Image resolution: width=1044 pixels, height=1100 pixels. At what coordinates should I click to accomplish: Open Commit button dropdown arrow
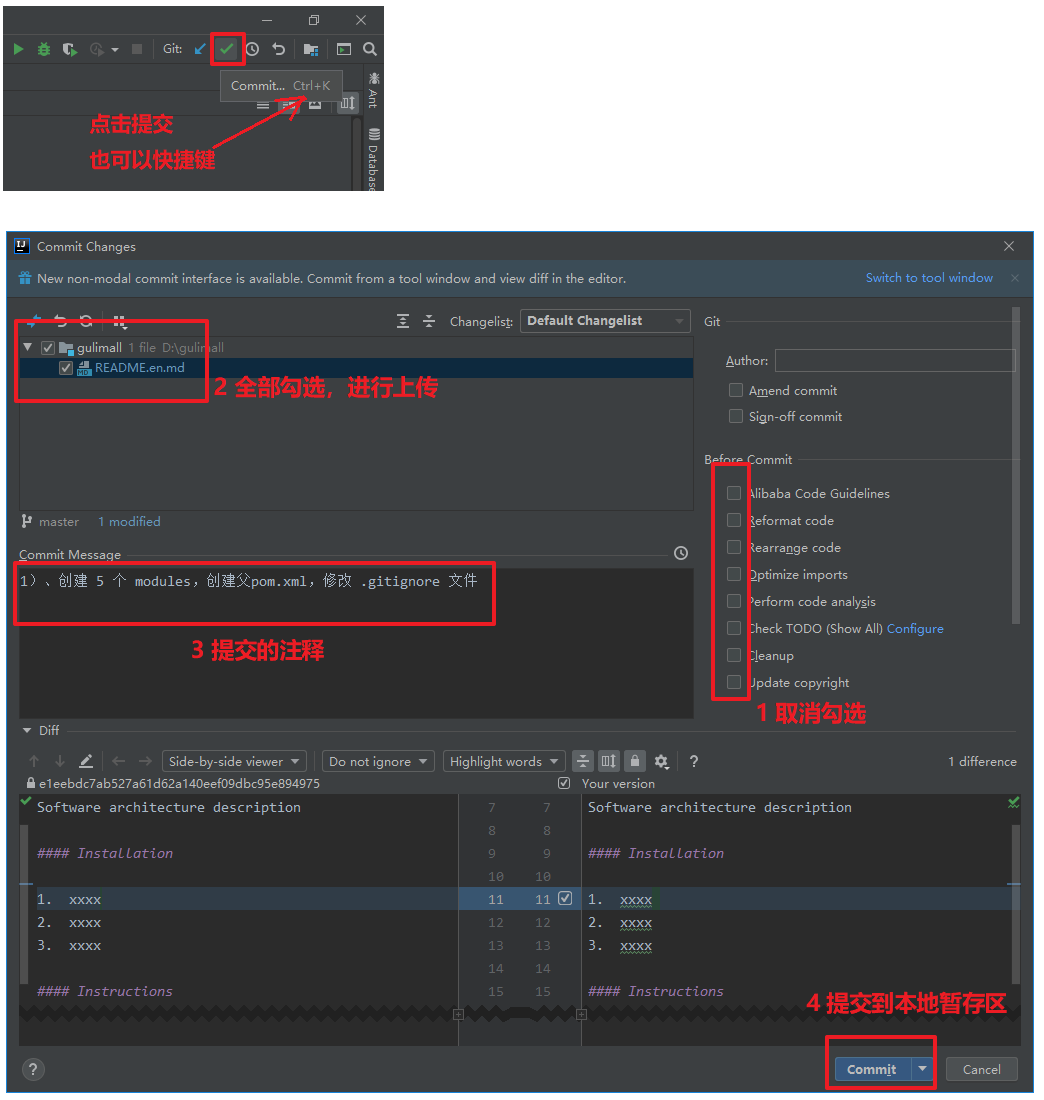coord(923,1069)
